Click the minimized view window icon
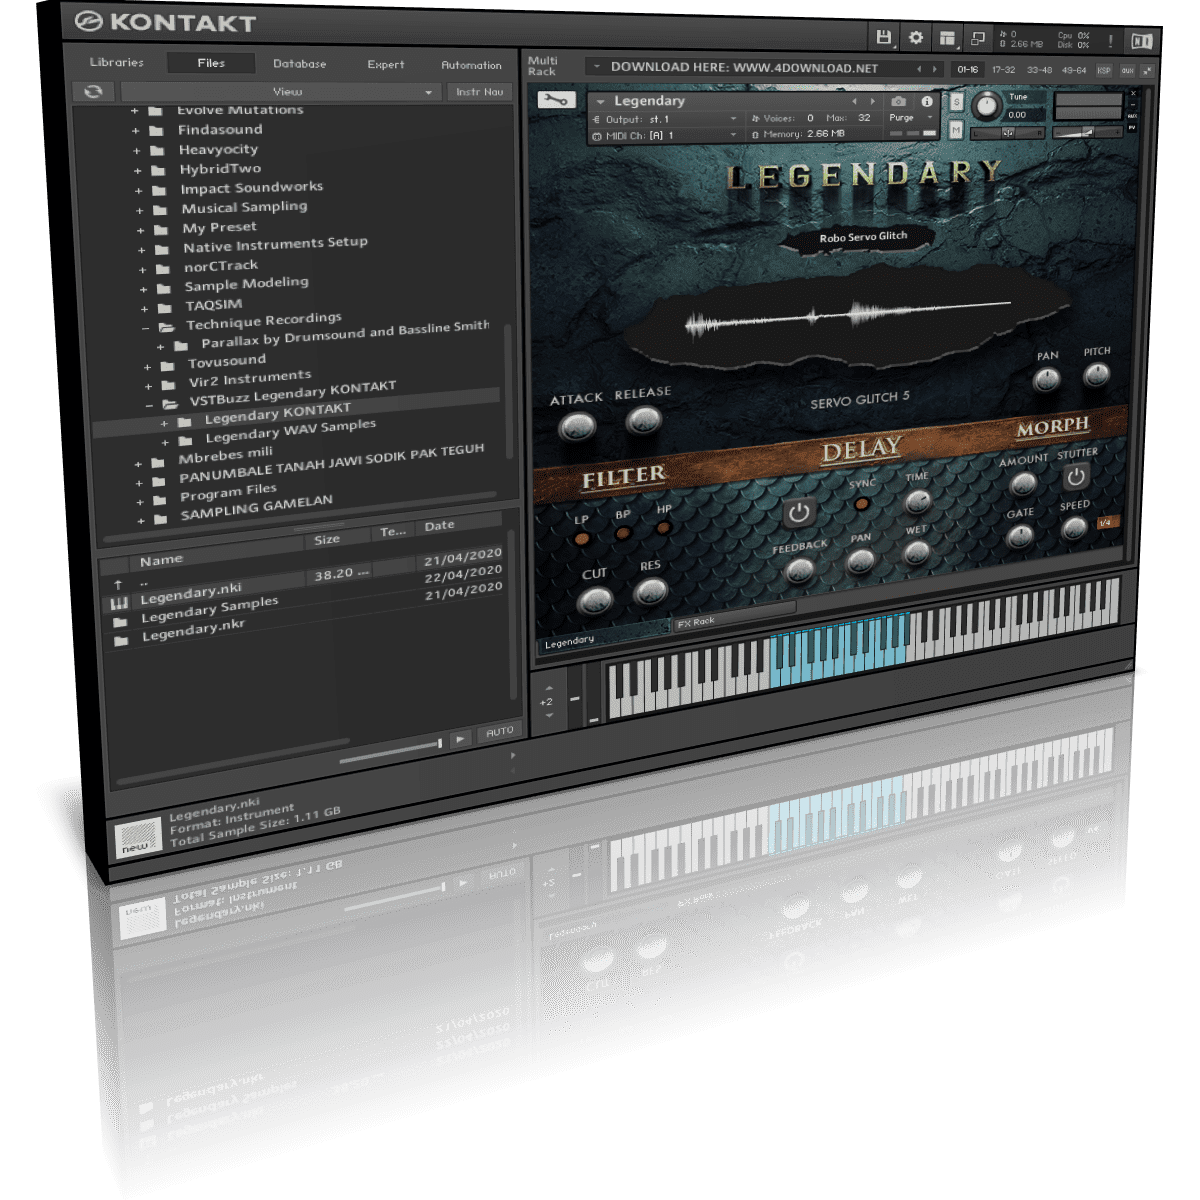Viewport: 1200px width, 1200px height. [x=978, y=40]
